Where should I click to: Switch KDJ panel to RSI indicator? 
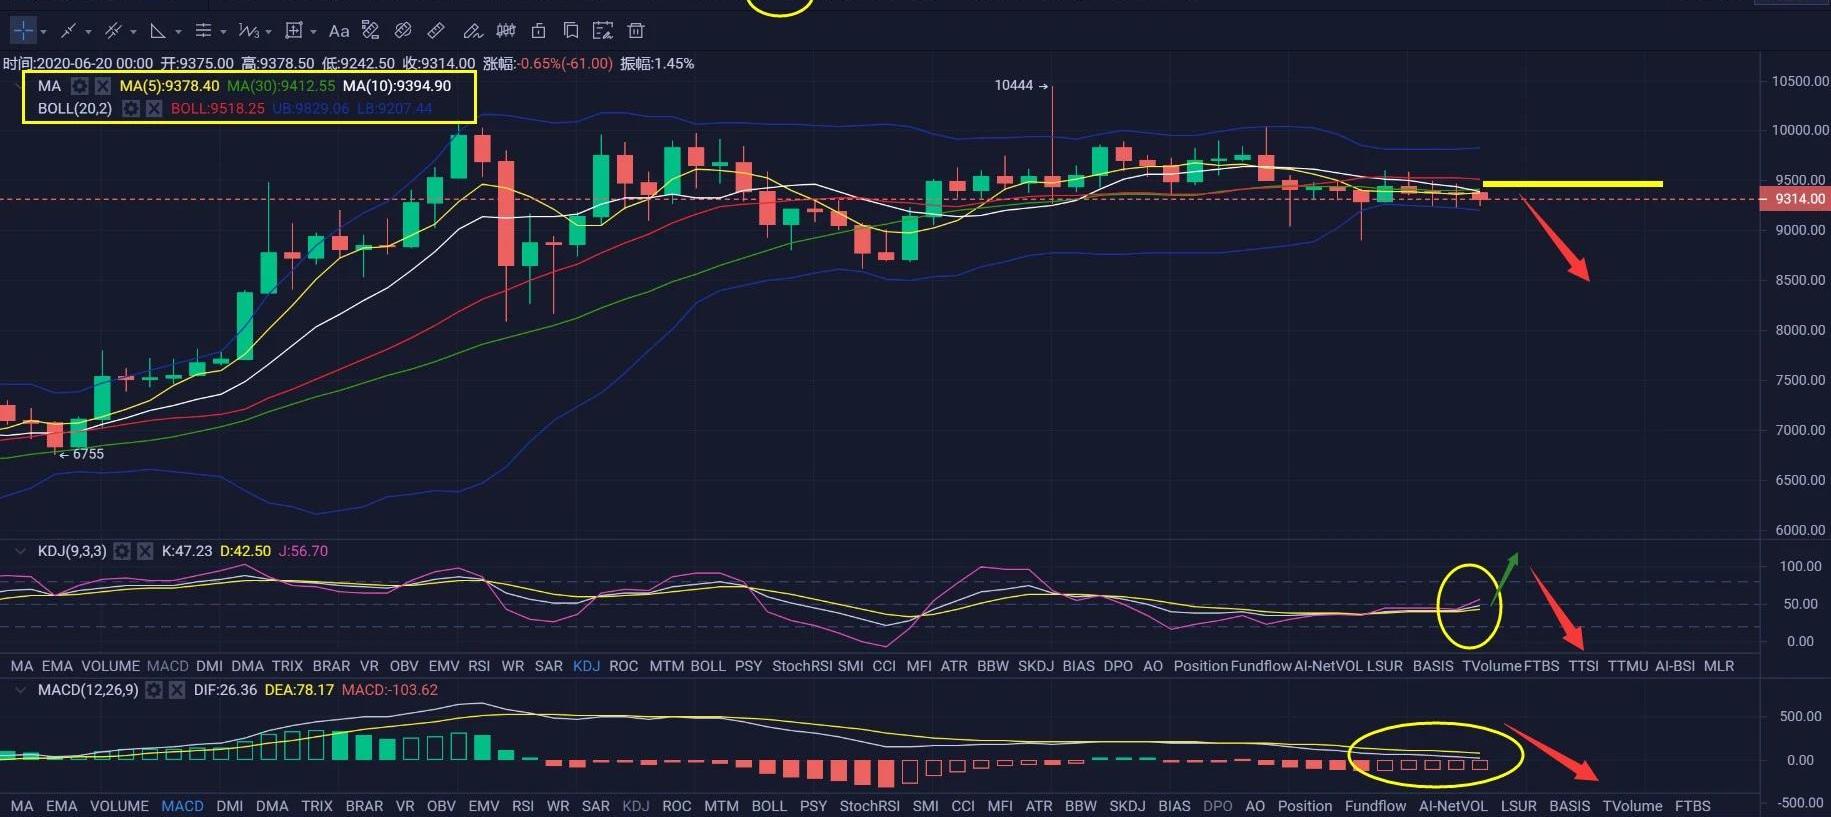tap(479, 666)
